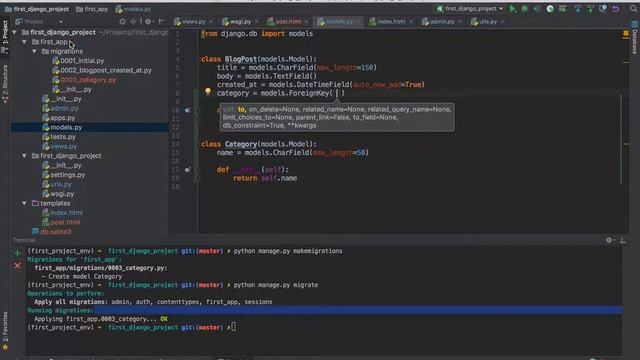Image resolution: width=640 pixels, height=360 pixels.
Task: Open 0001_initial.py in the tree
Action: click(78, 61)
